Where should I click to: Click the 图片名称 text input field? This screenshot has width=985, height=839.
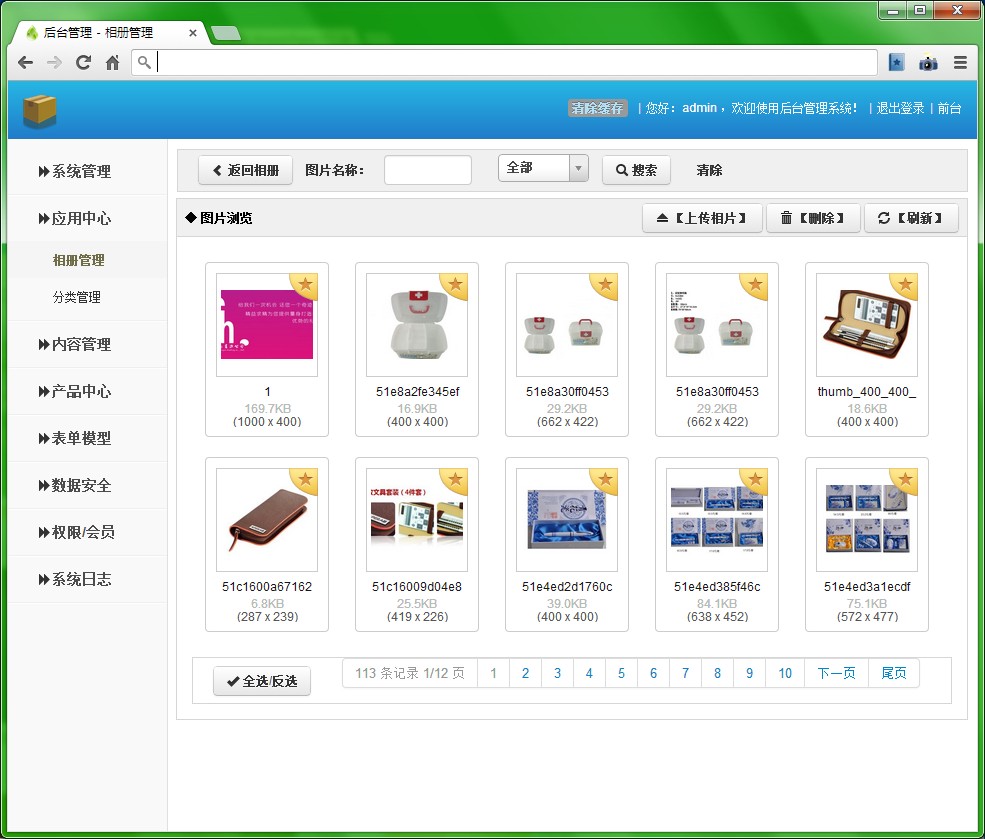pyautogui.click(x=427, y=170)
